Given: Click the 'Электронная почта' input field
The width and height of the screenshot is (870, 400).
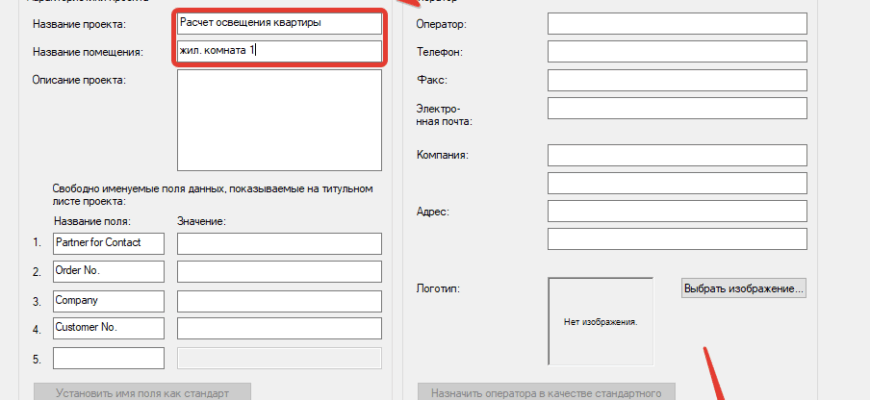Looking at the screenshot, I should [677, 108].
